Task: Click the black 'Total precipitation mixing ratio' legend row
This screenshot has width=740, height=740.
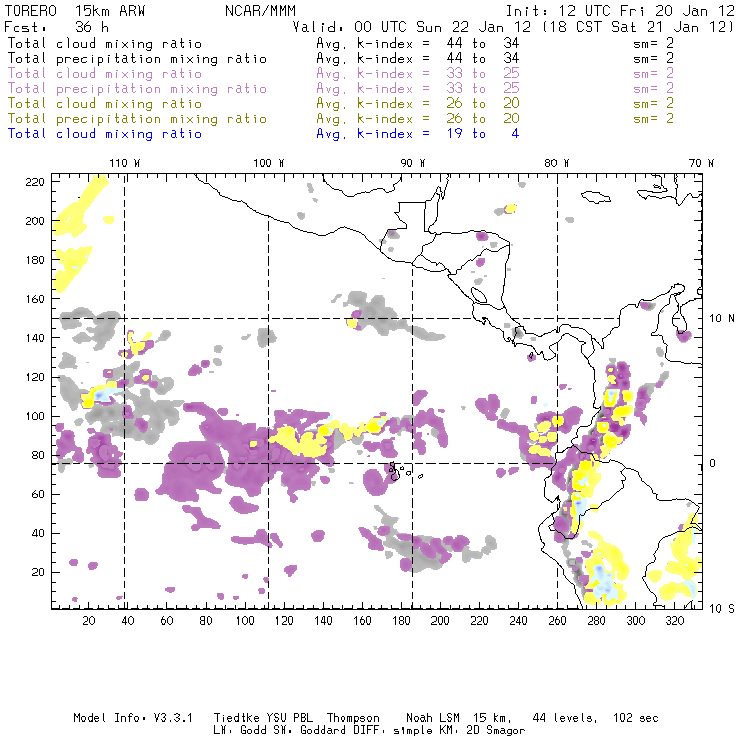Action: click(x=137, y=59)
